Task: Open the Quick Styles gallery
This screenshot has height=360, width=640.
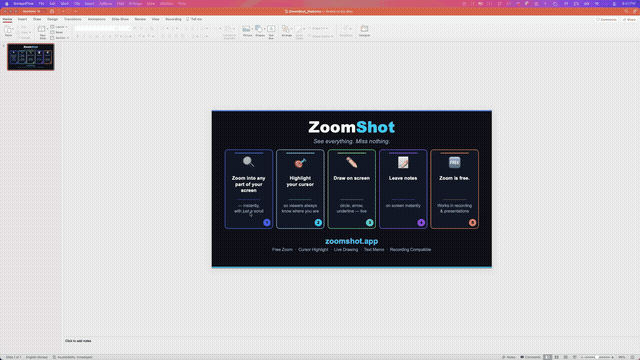Action: tap(299, 32)
